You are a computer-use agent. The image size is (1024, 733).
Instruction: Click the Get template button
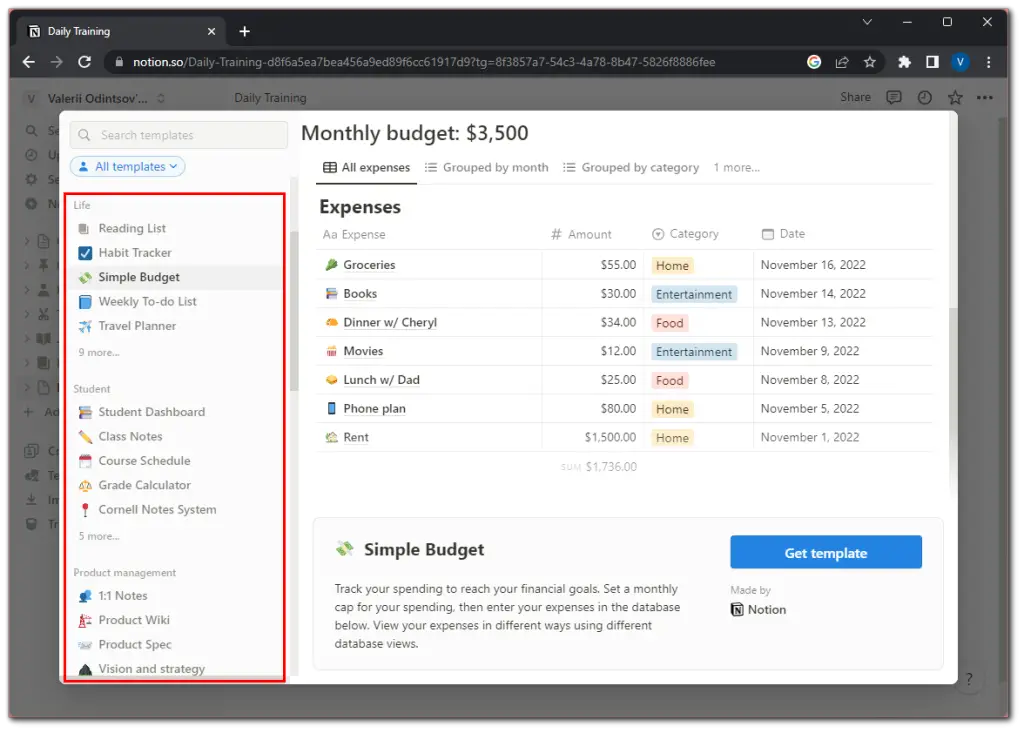(x=826, y=552)
